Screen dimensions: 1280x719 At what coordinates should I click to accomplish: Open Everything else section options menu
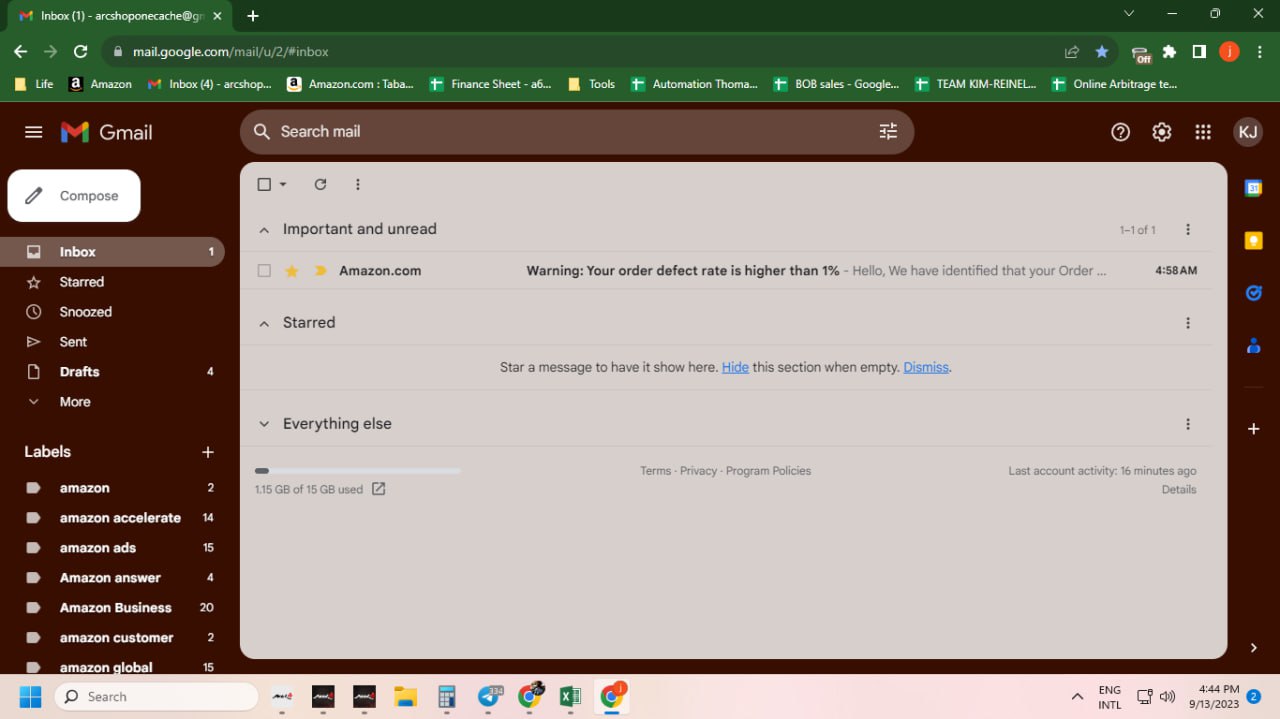tap(1188, 424)
